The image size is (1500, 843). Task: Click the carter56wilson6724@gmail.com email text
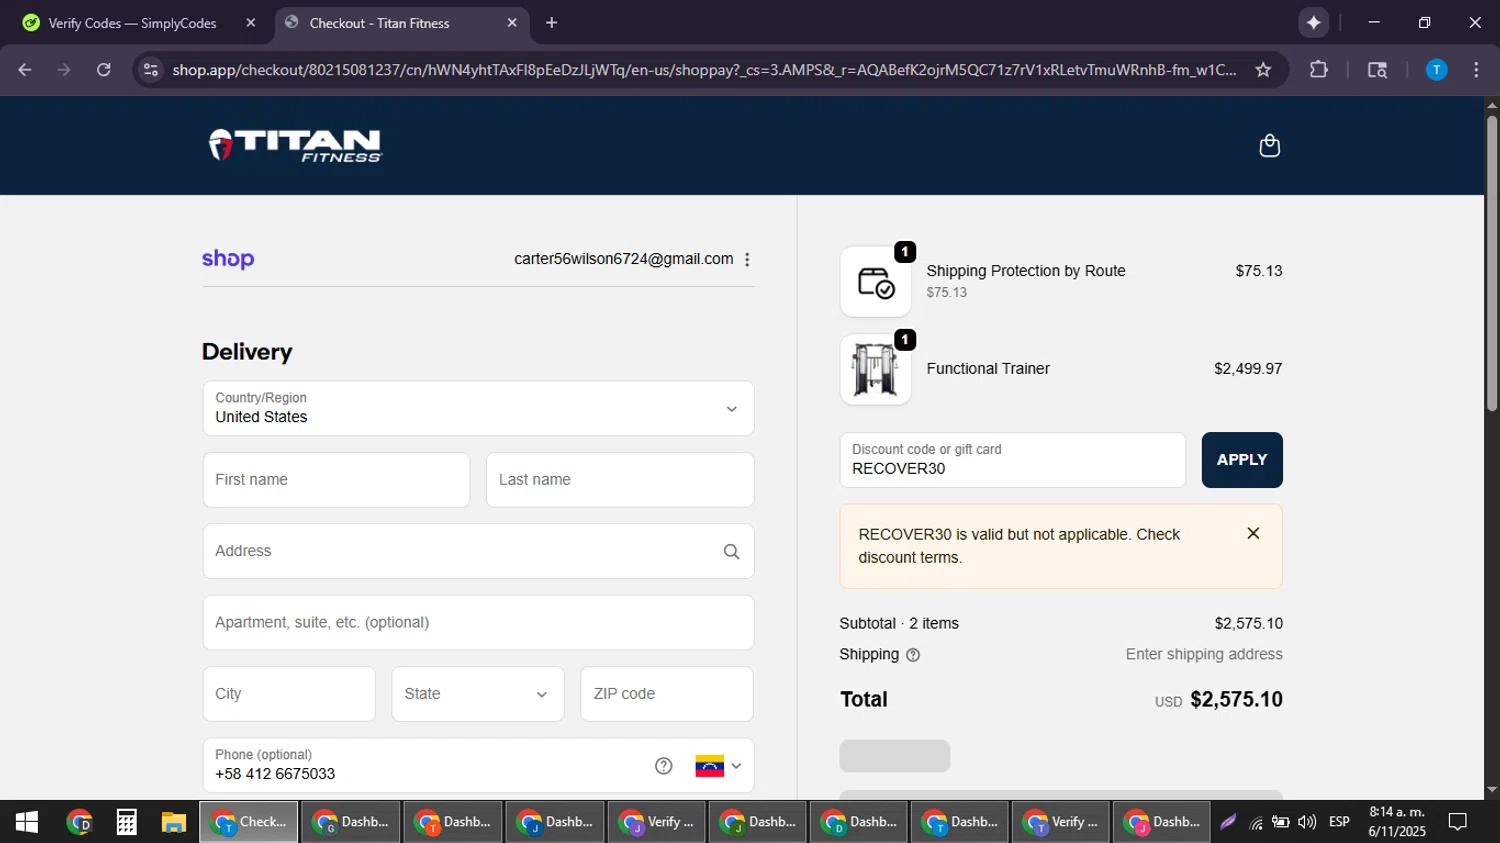coord(623,259)
